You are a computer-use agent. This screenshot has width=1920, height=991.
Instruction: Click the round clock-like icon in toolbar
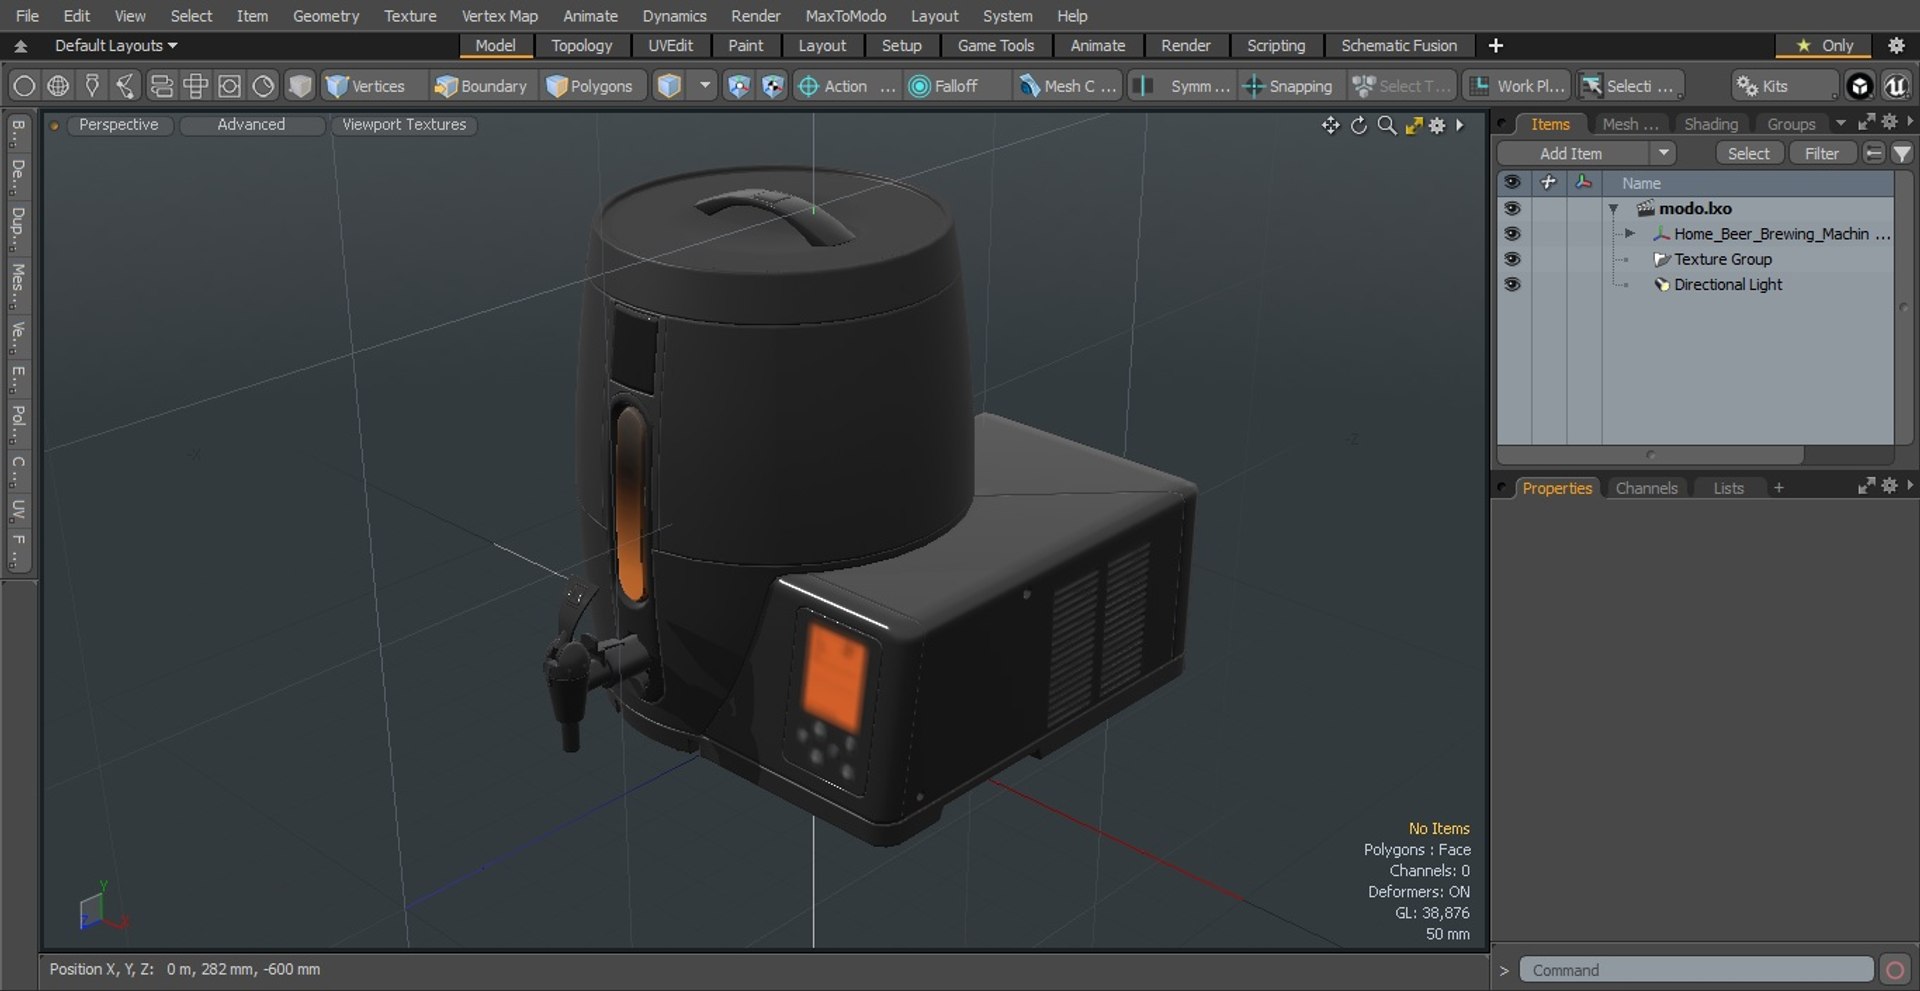pyautogui.click(x=263, y=86)
